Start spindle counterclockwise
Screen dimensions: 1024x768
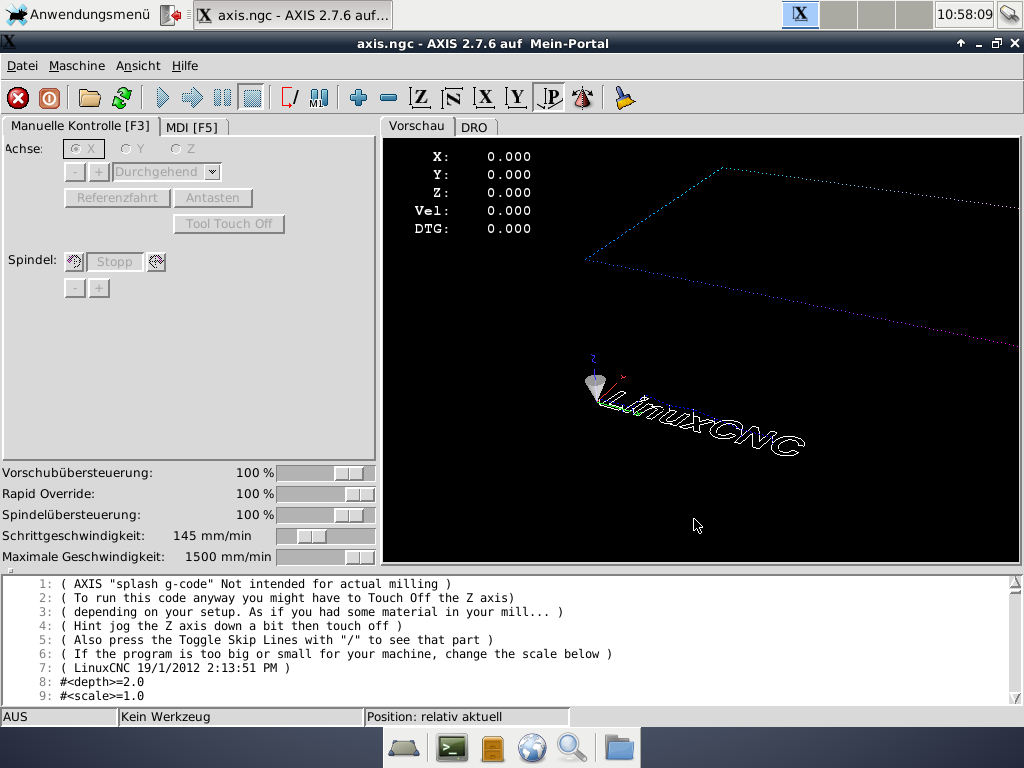(x=74, y=262)
